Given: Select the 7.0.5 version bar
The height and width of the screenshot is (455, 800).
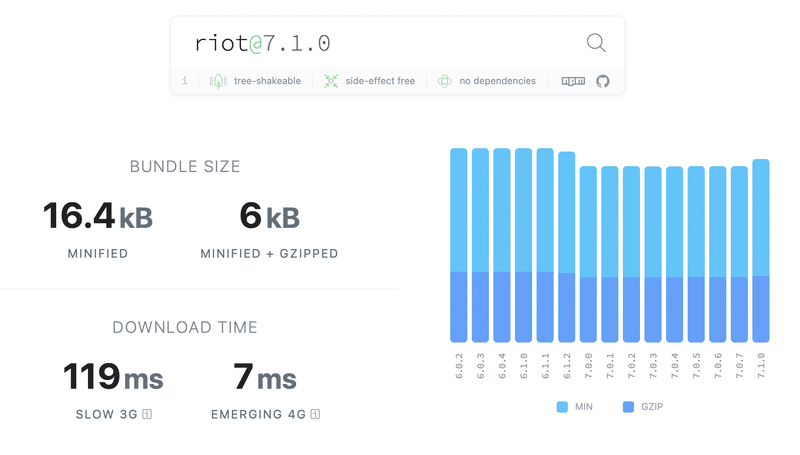Looking at the screenshot, I should click(x=696, y=254).
